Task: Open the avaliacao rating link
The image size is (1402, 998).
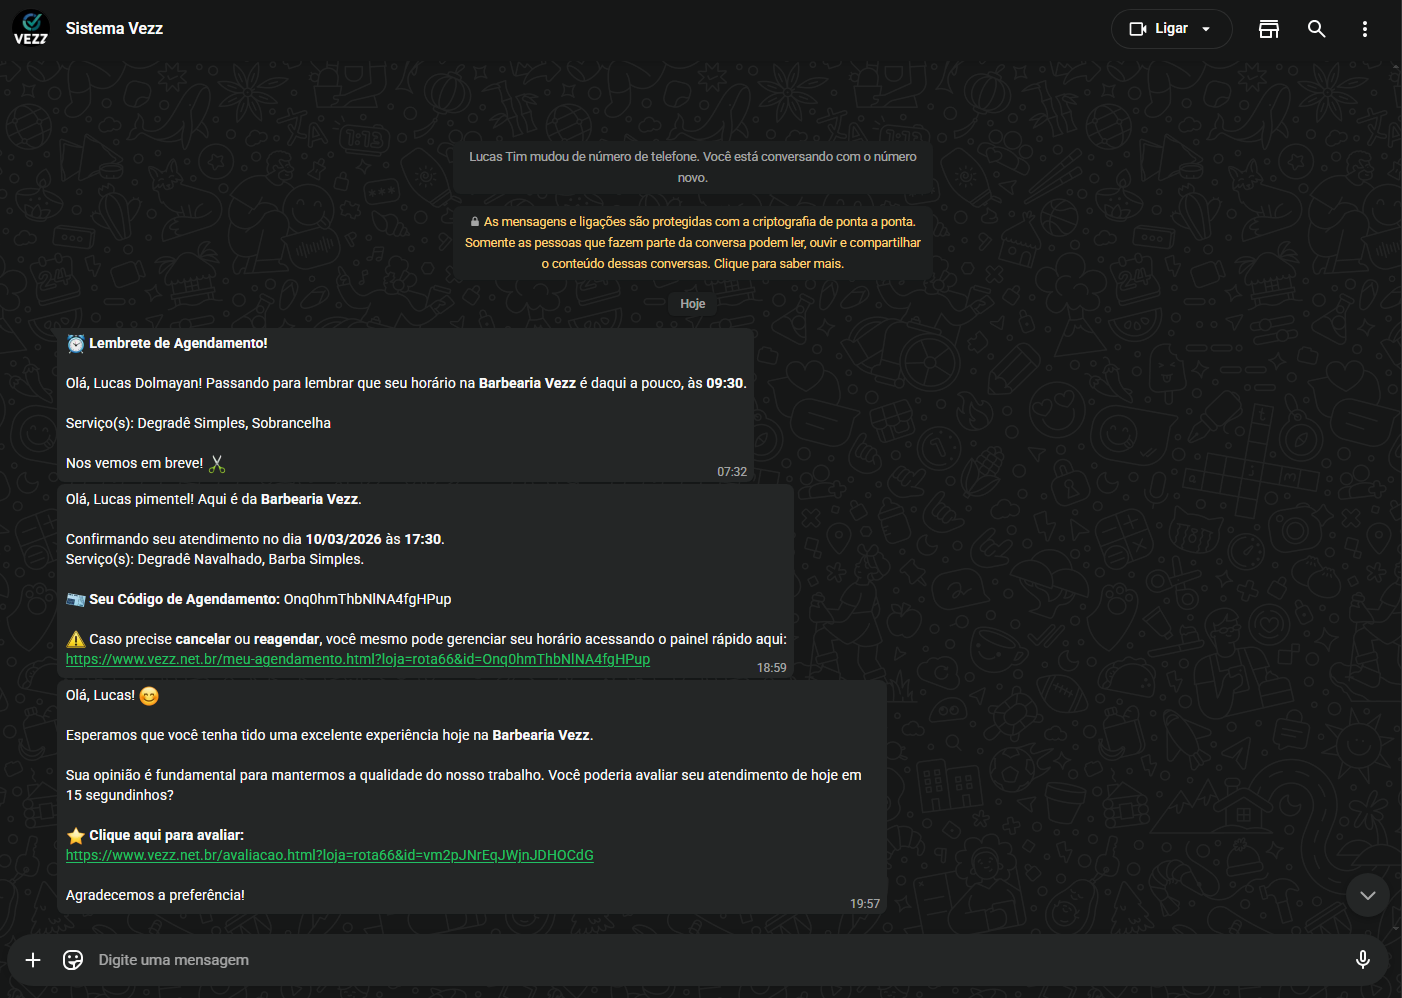Action: (329, 856)
